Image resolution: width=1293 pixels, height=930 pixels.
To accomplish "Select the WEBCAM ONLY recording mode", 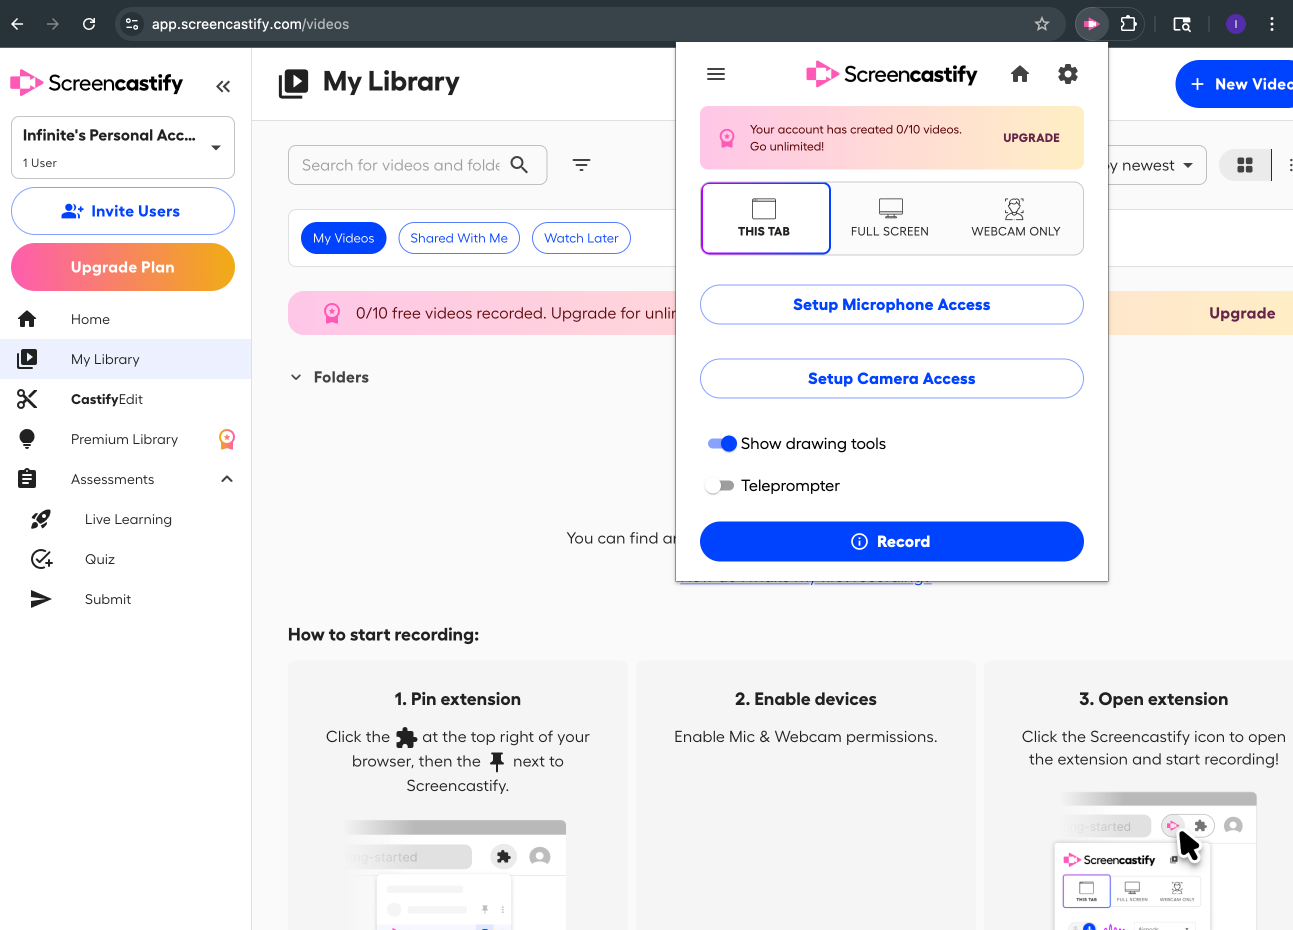I will click(1014, 217).
